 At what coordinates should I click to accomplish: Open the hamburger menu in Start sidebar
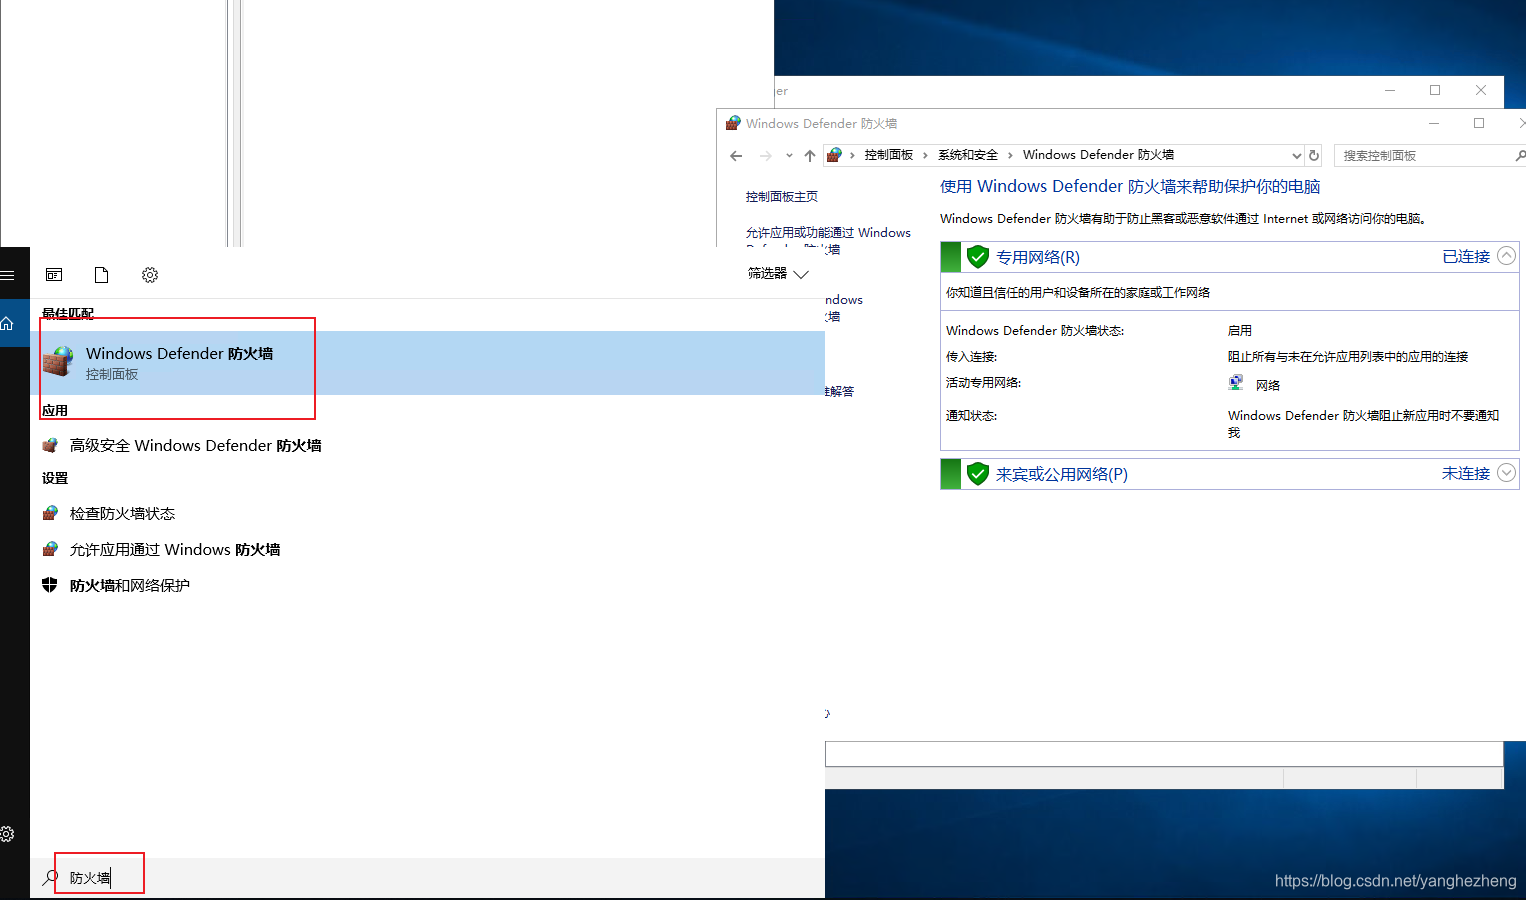[7, 275]
